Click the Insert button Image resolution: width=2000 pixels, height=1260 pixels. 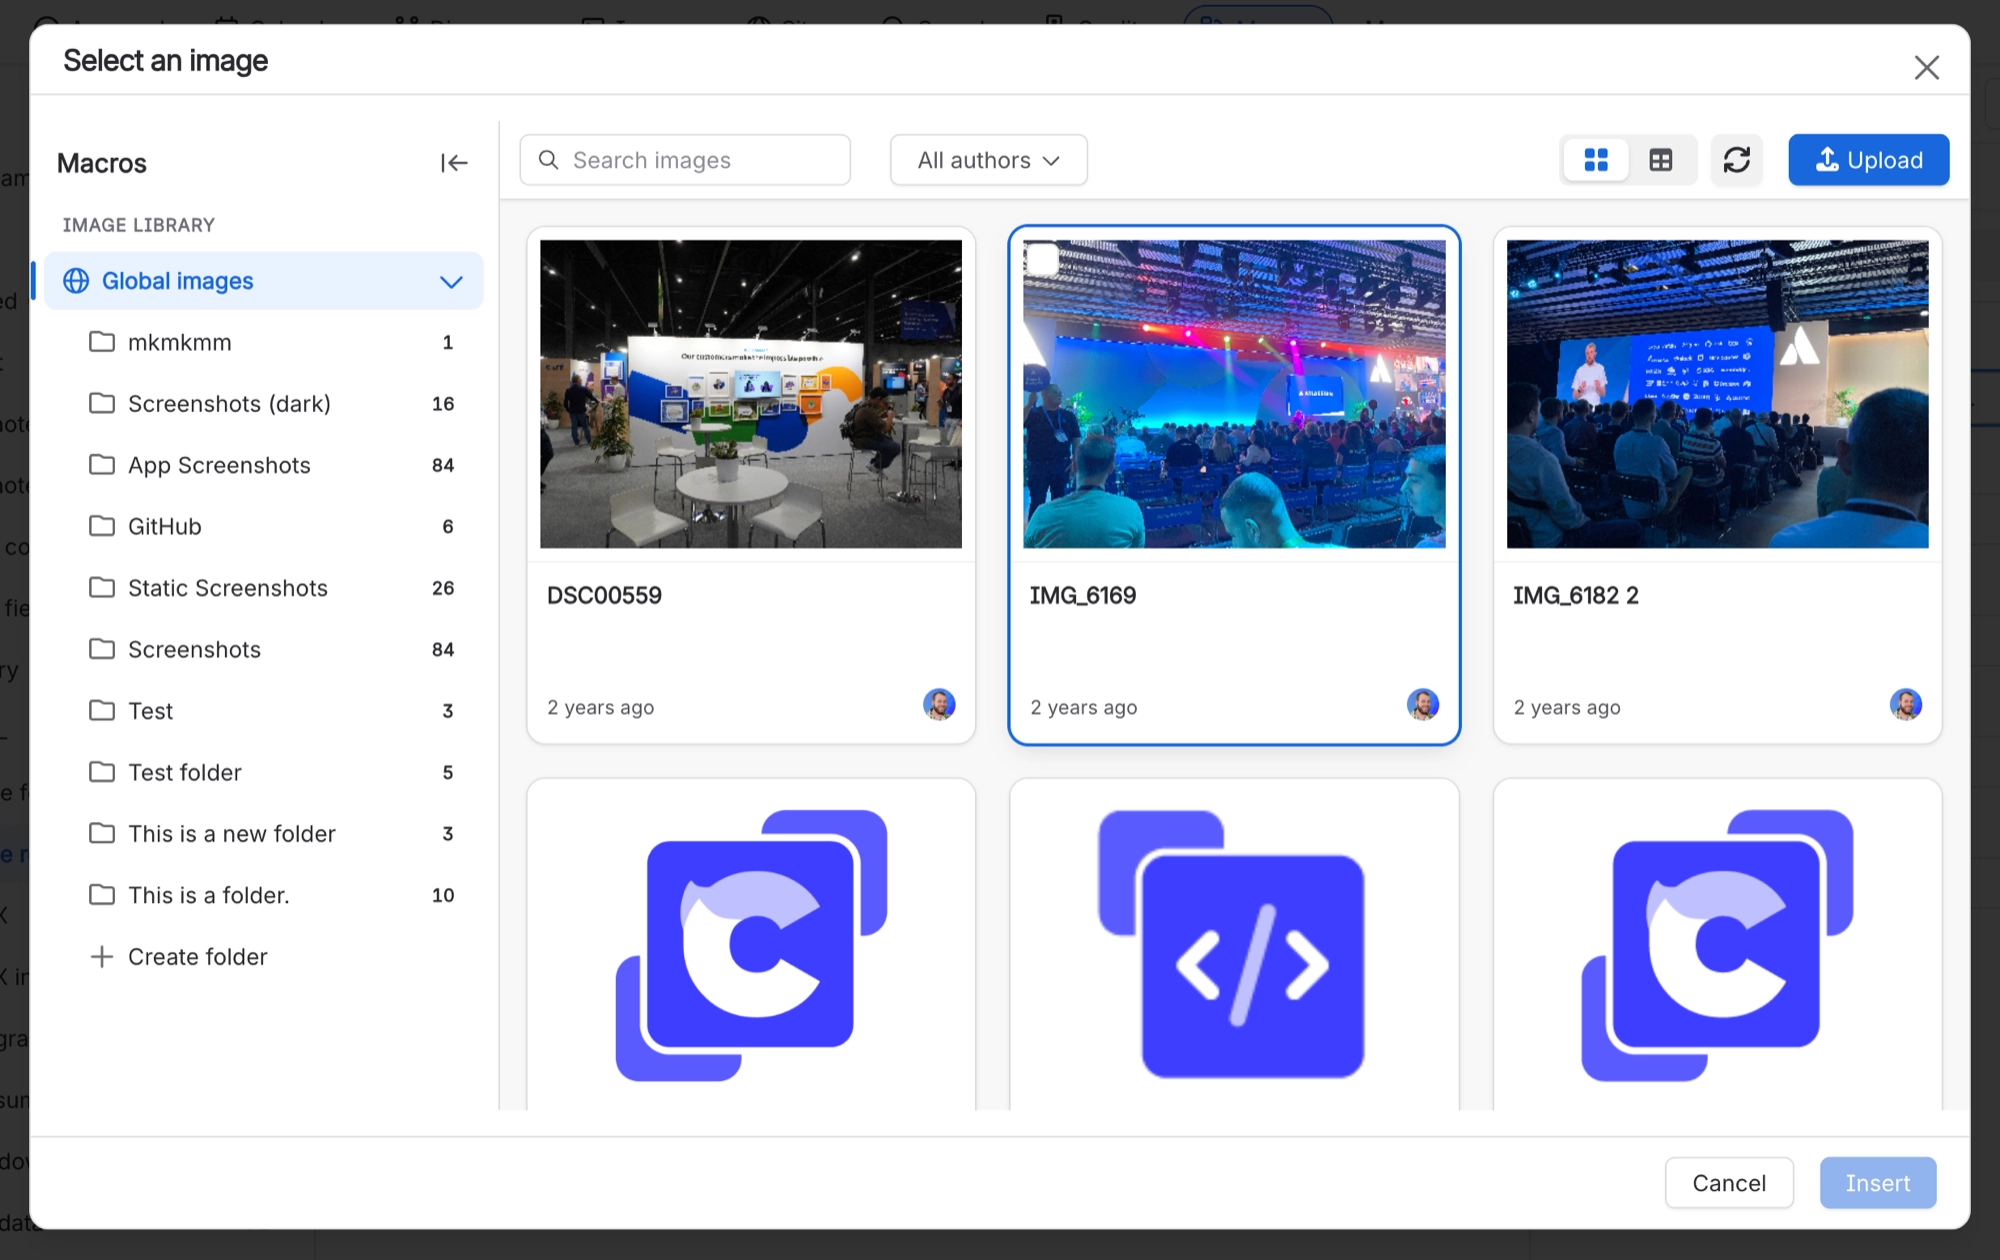click(1877, 1183)
